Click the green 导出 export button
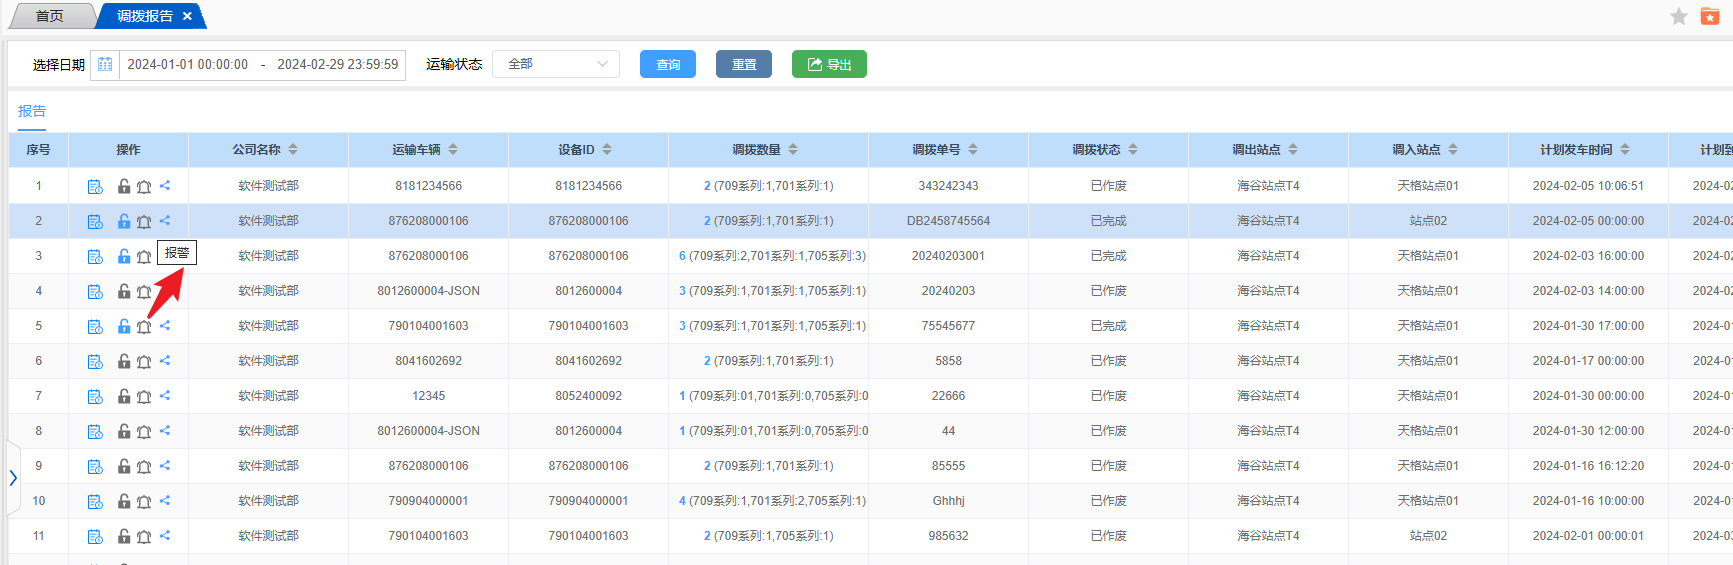The height and width of the screenshot is (565, 1733). pos(829,64)
